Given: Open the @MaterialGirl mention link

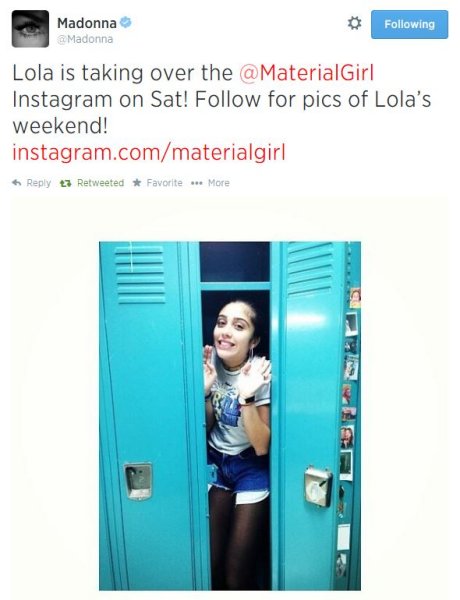Looking at the screenshot, I should (x=307, y=73).
